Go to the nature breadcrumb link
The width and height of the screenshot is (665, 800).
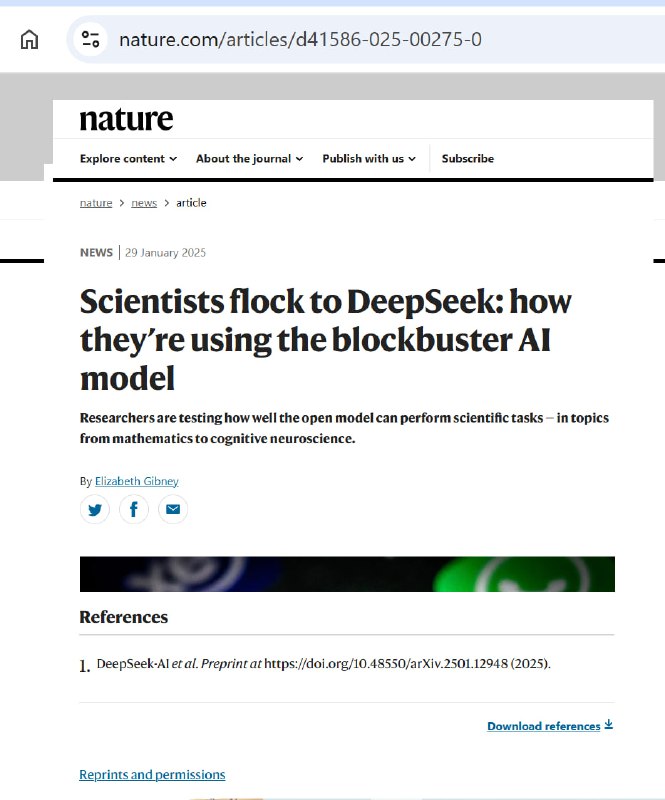[96, 203]
